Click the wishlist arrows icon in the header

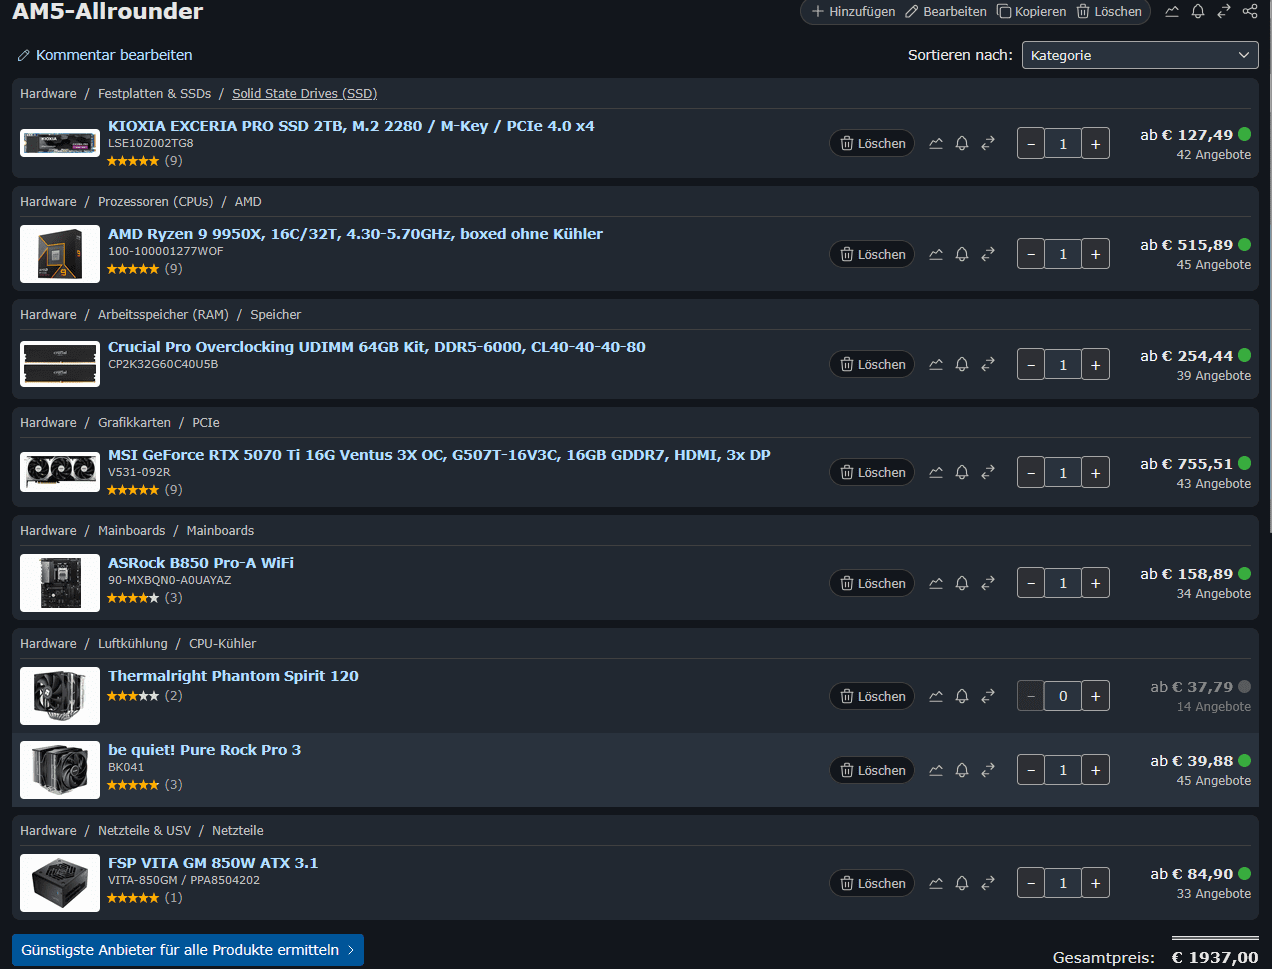pos(1224,11)
